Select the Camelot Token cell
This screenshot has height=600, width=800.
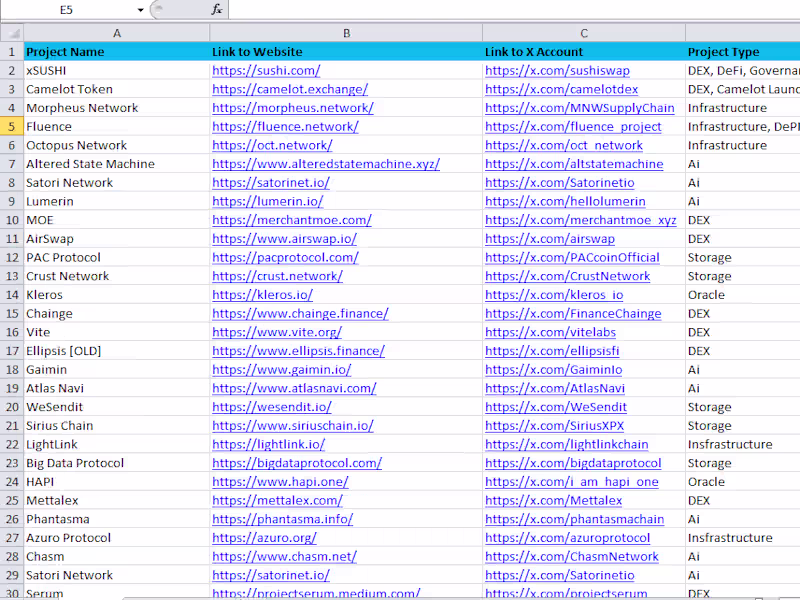[117, 89]
